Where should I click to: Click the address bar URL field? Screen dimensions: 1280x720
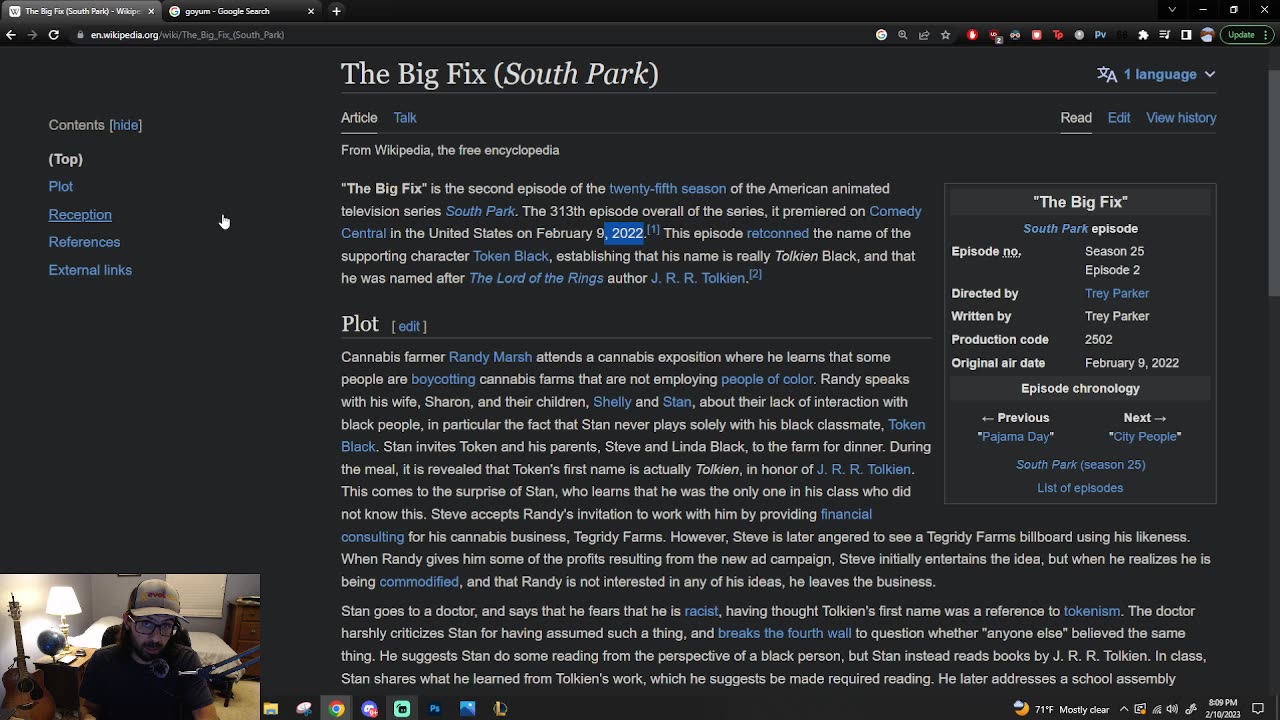click(470, 35)
